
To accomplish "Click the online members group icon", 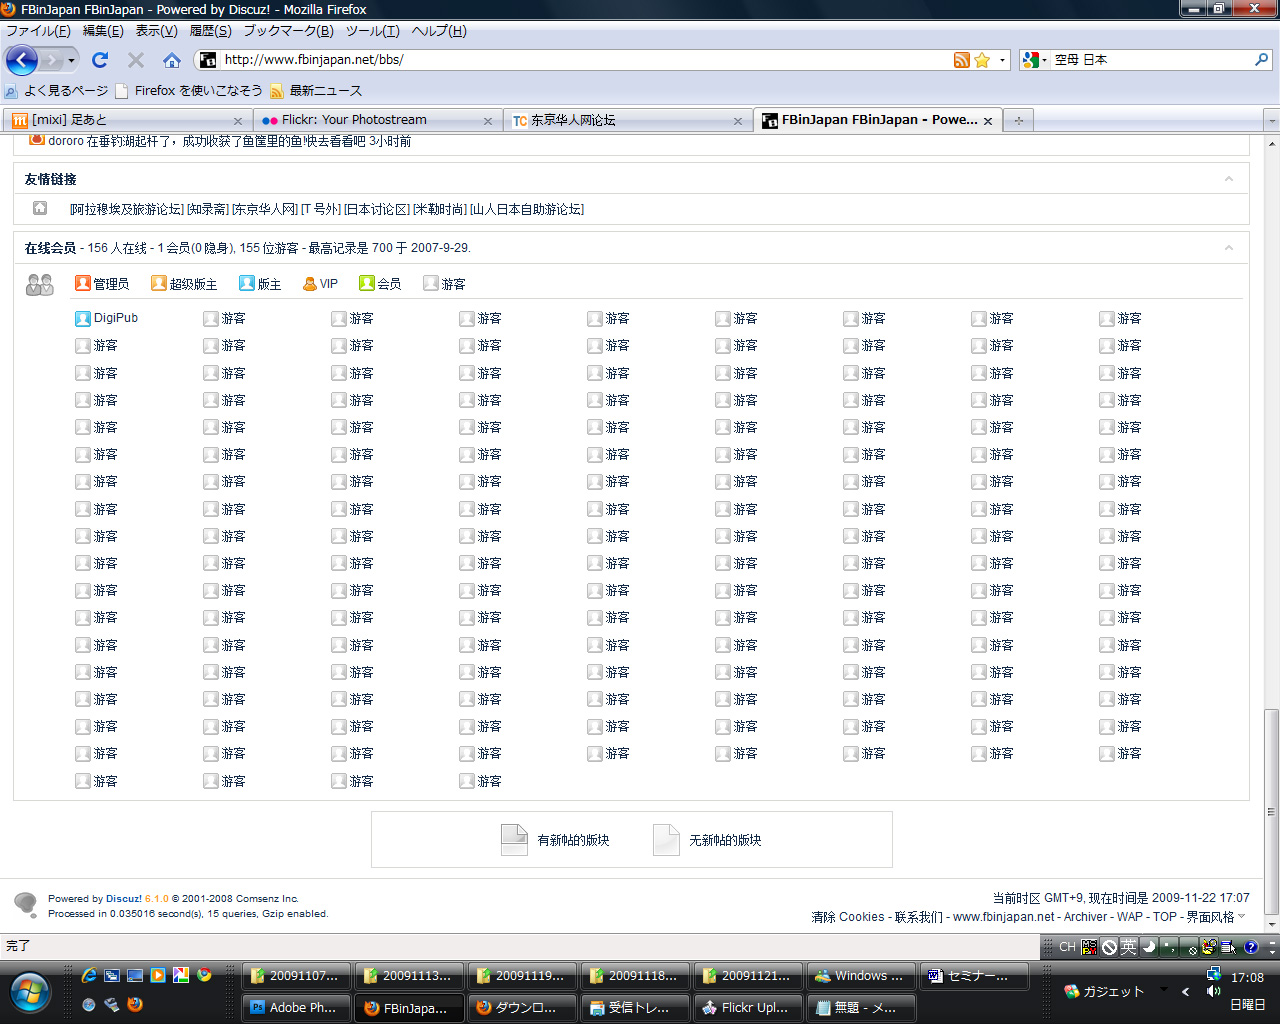I will (x=40, y=285).
